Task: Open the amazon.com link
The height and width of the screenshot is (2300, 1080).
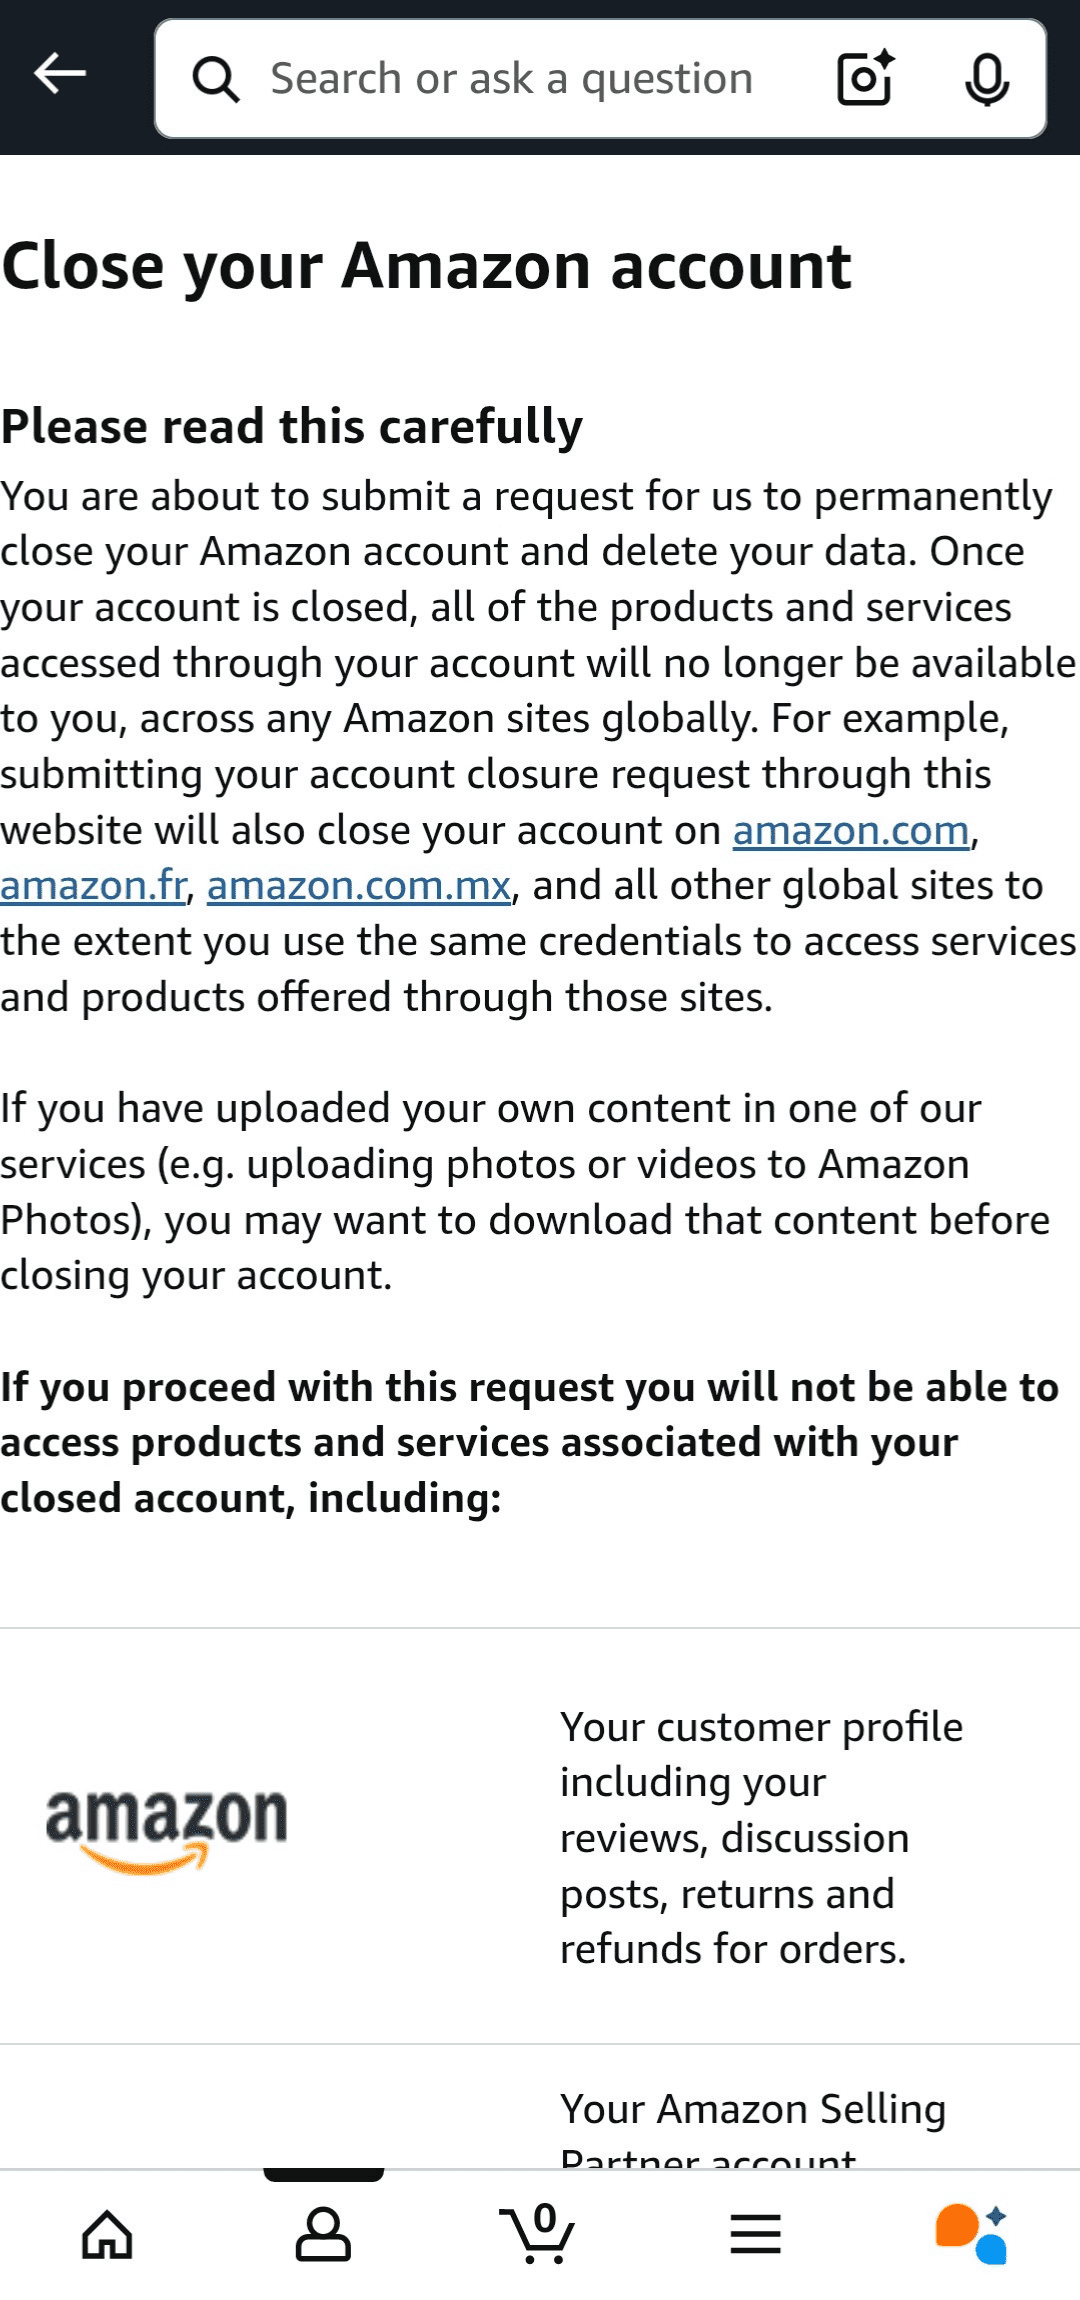Action: point(848,831)
